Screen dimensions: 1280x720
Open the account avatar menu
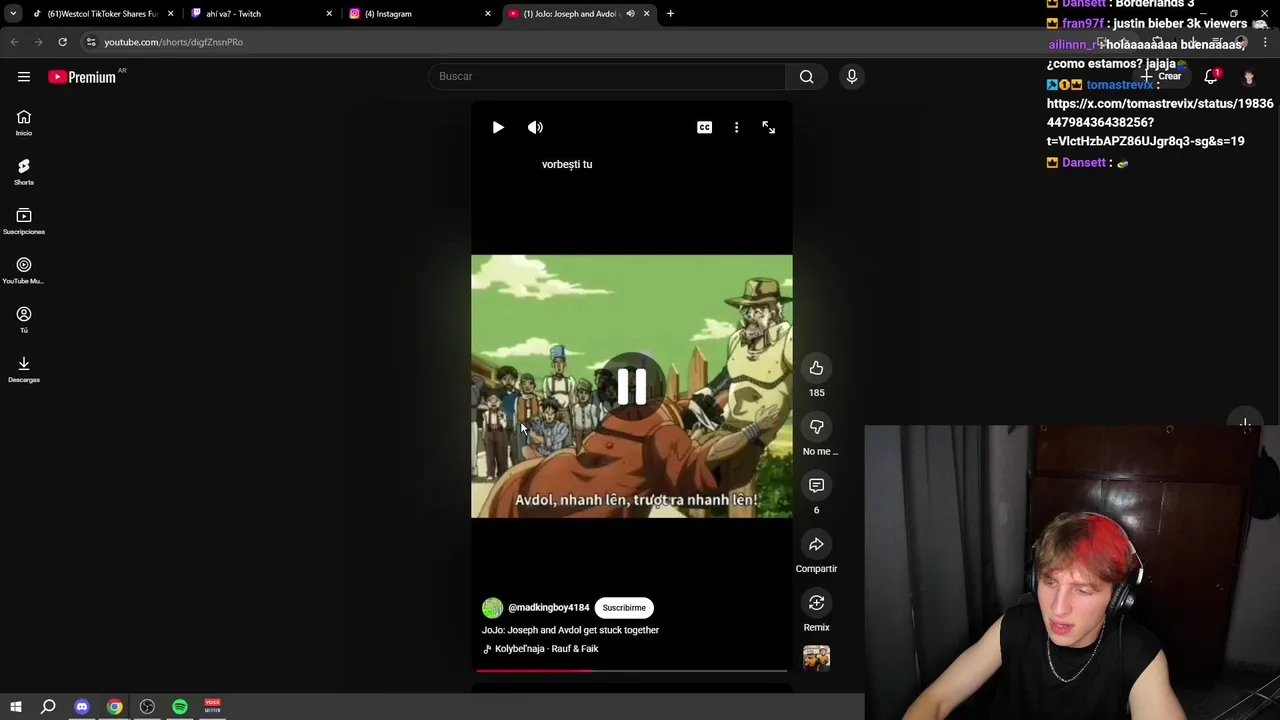[x=1248, y=77]
